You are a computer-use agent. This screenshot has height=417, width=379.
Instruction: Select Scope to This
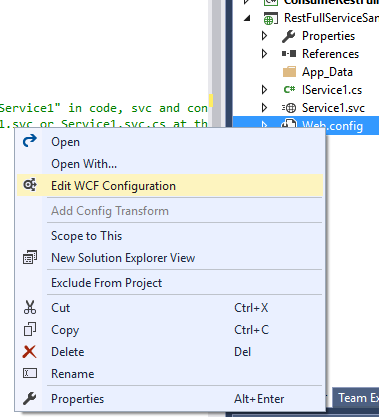click(x=170, y=236)
